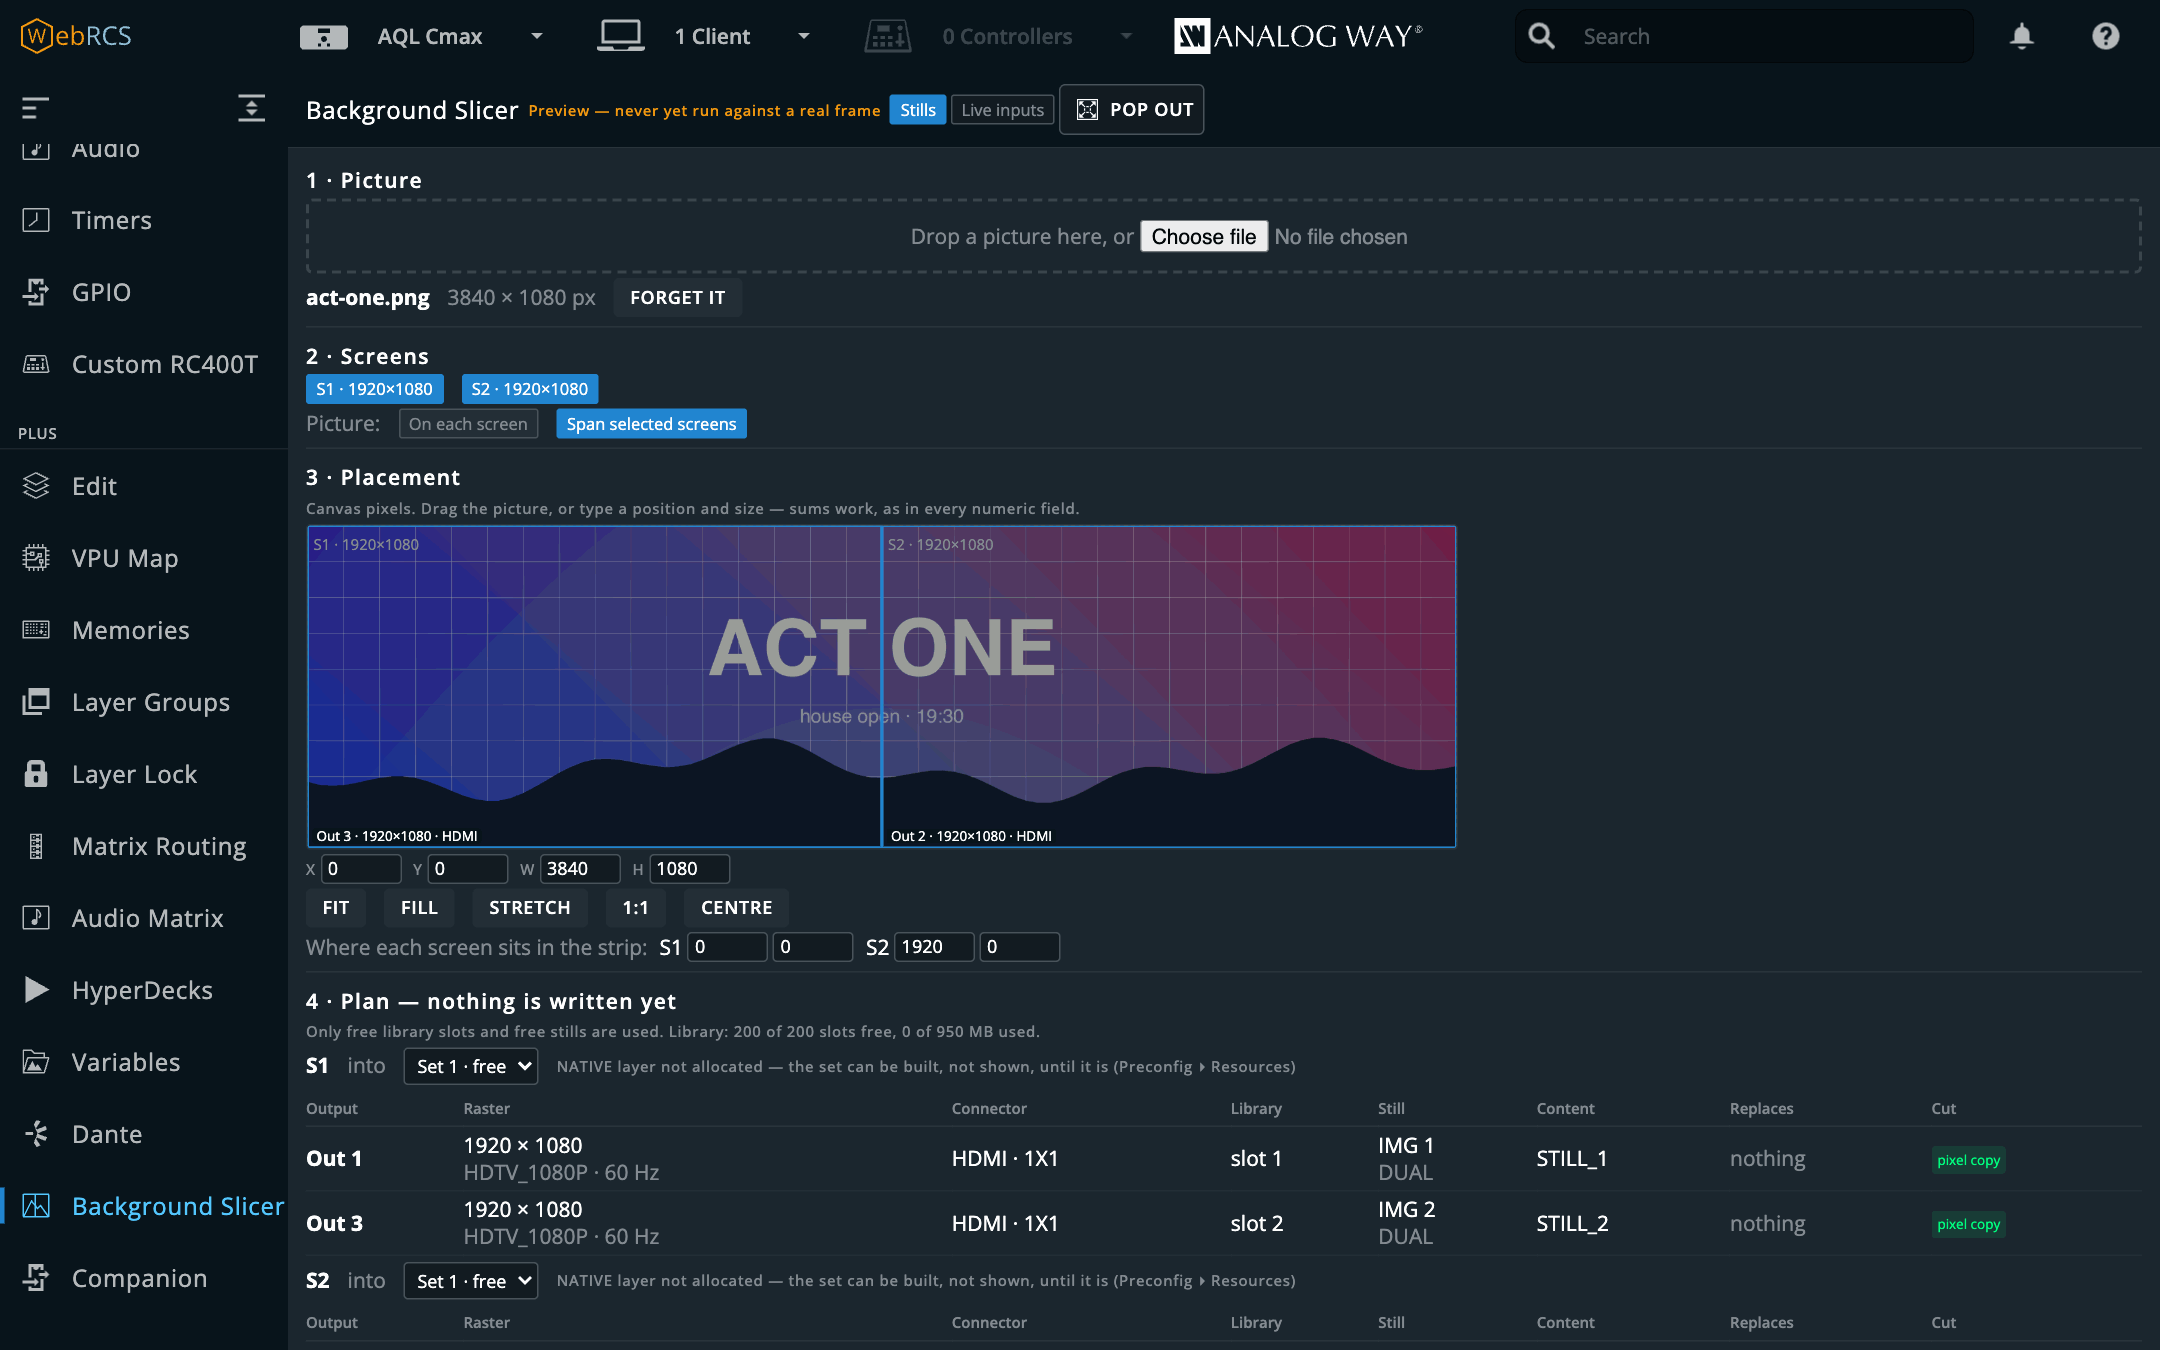Screen dimensions: 2160x1350
Task: Click the Edit layers icon
Action: click(36, 486)
